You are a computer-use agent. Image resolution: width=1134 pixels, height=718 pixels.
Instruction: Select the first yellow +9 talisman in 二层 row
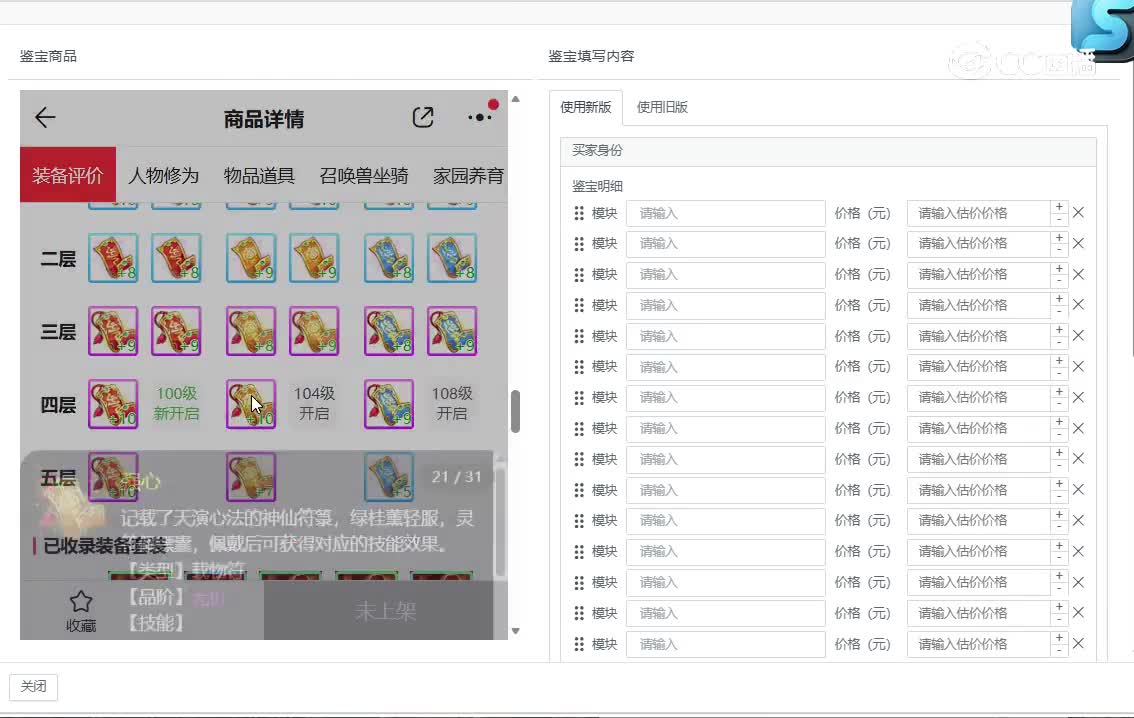tap(251, 257)
